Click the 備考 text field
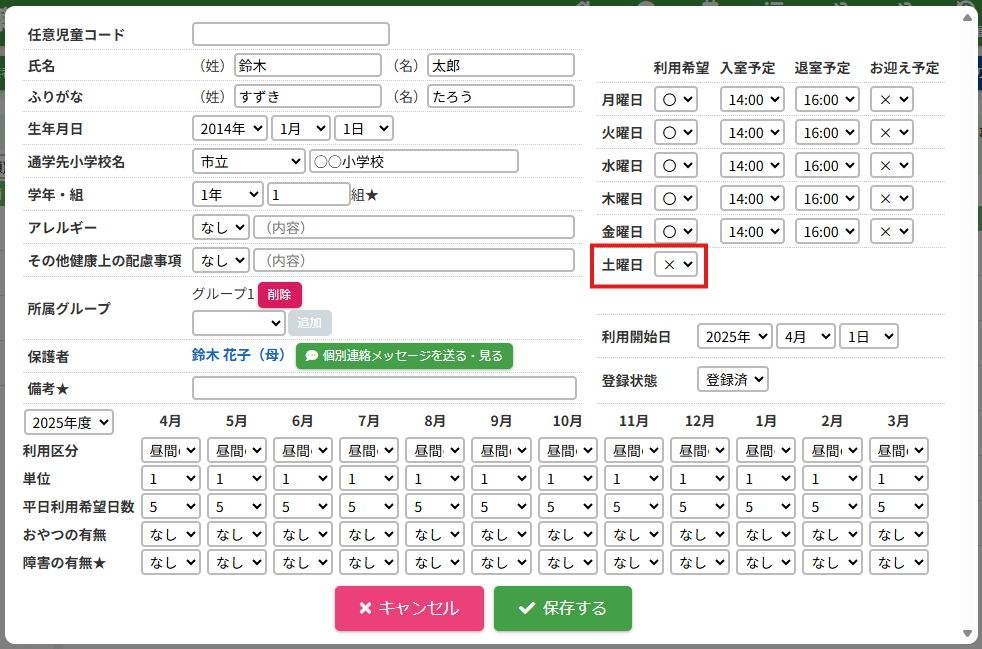The image size is (982, 649). click(384, 388)
